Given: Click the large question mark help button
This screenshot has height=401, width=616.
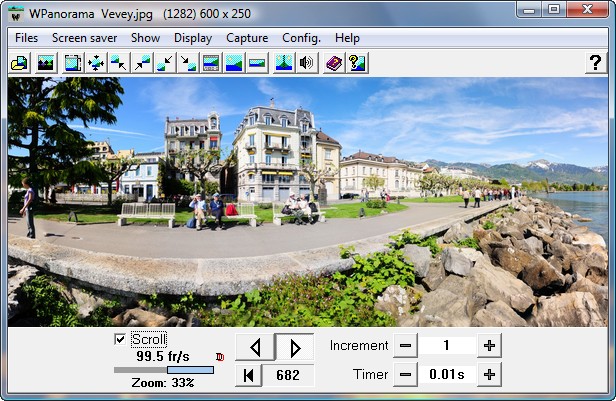Looking at the screenshot, I should [596, 63].
